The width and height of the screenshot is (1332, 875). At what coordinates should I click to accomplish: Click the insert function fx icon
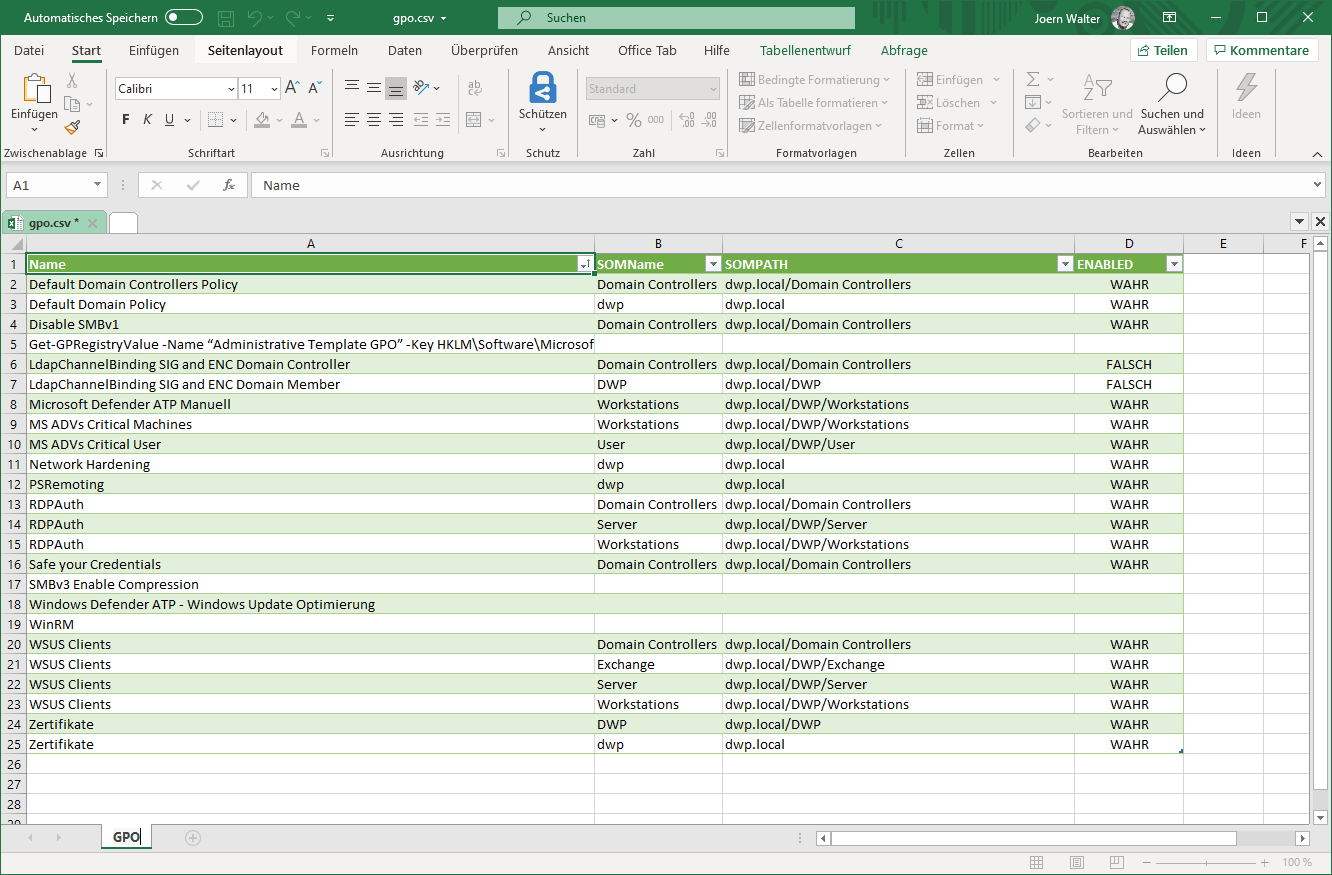click(x=228, y=185)
